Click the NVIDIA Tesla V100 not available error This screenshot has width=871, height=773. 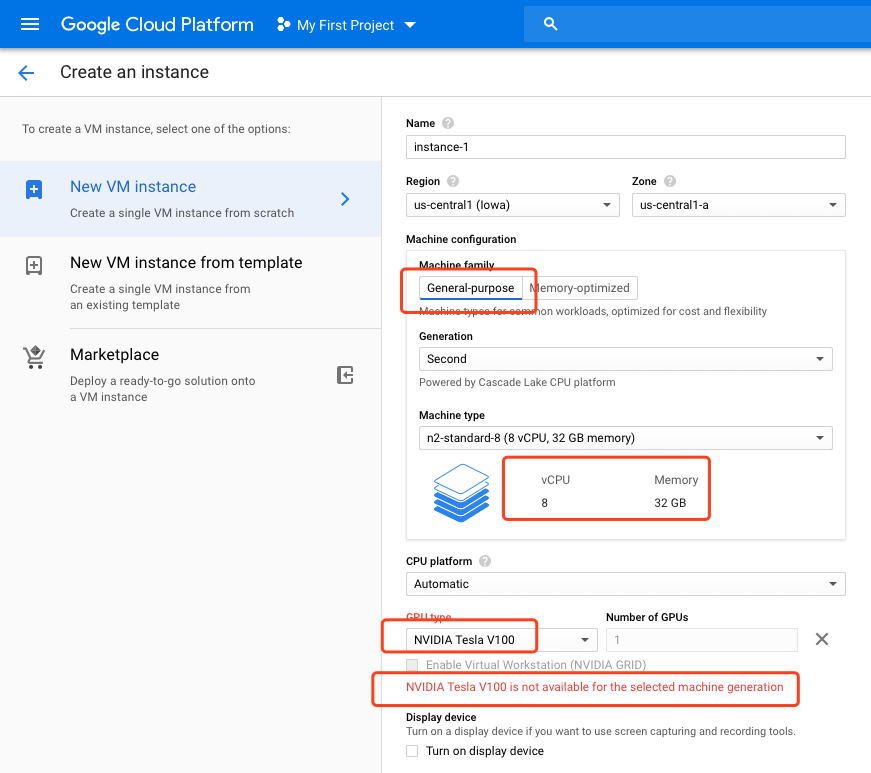(594, 687)
